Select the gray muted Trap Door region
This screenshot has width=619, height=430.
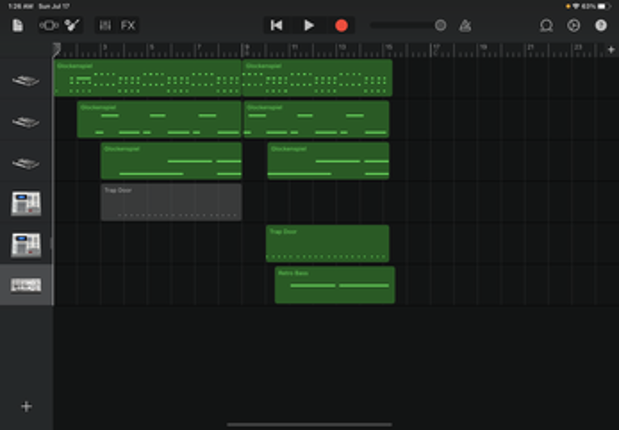(171, 202)
